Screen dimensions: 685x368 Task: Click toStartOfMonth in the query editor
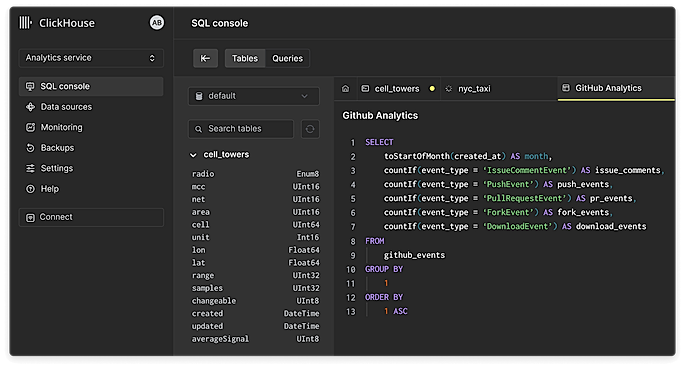[x=417, y=156]
